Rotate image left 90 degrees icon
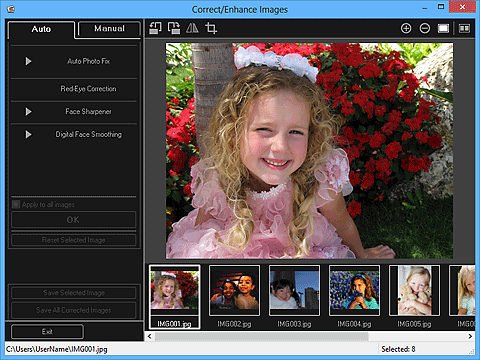 click(x=155, y=28)
